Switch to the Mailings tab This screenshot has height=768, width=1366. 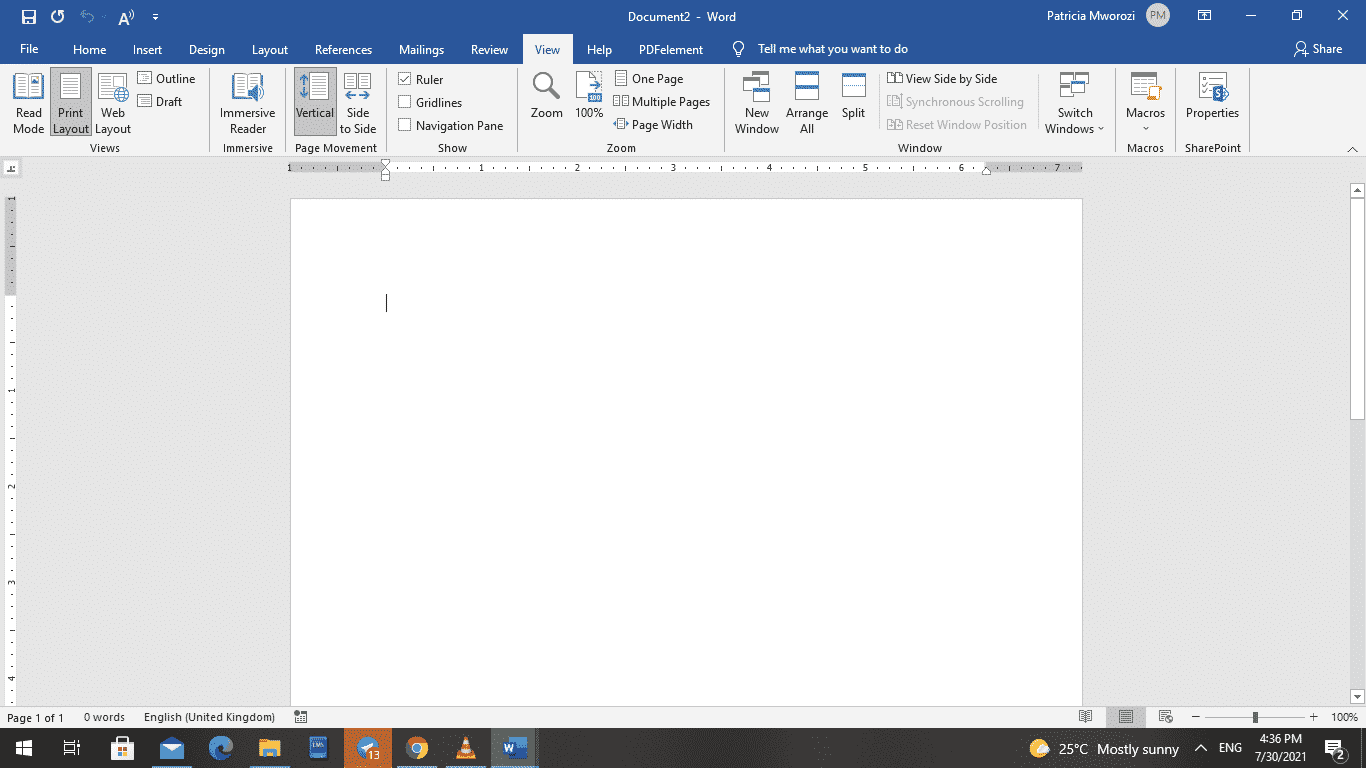tap(421, 49)
